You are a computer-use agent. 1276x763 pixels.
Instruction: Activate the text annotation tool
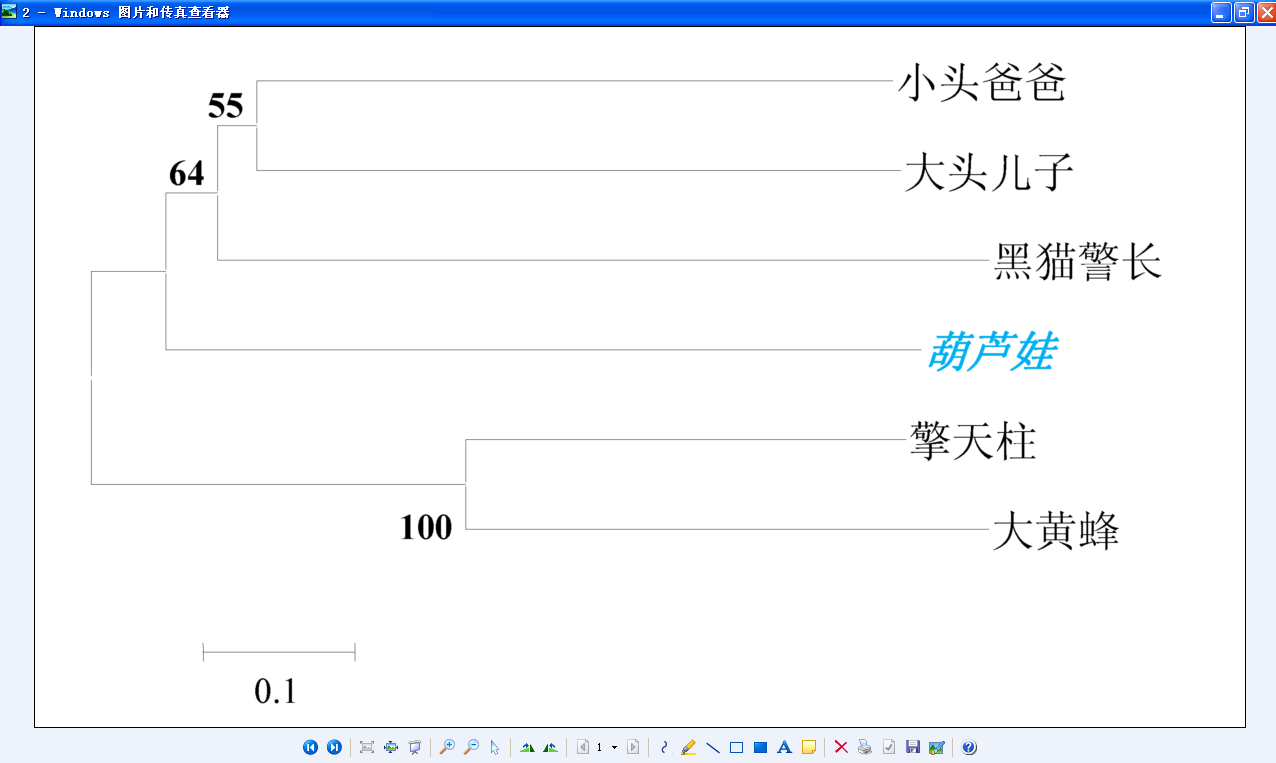tap(784, 747)
